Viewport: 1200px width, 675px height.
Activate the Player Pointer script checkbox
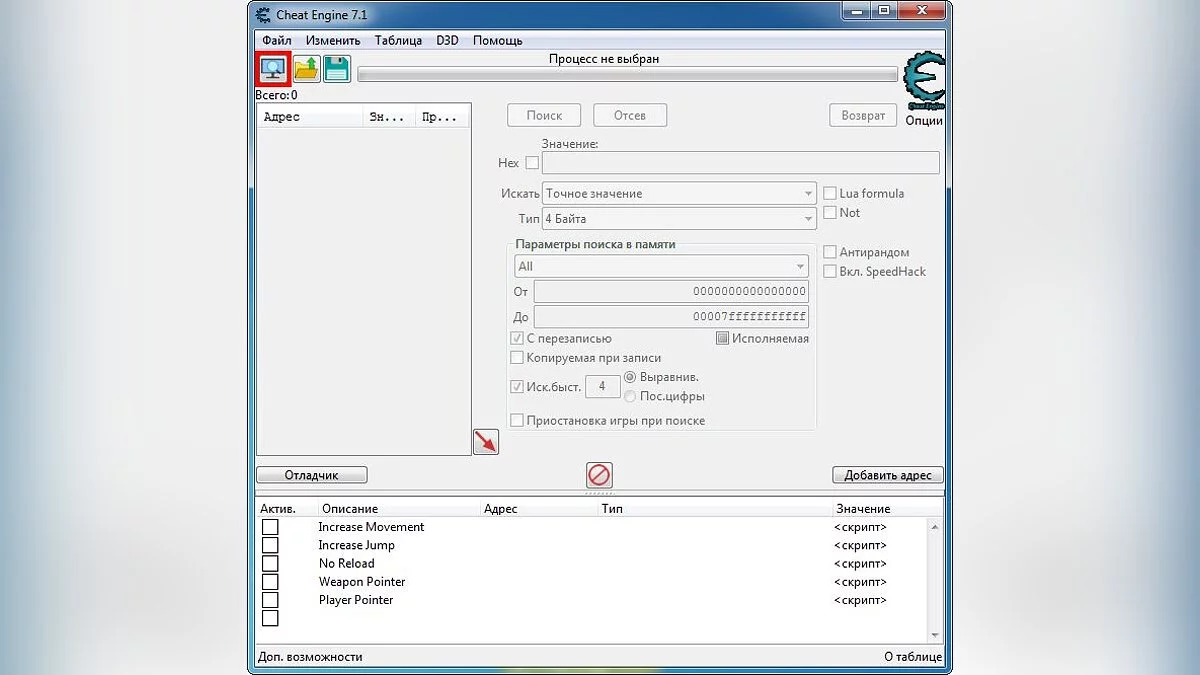(270, 600)
